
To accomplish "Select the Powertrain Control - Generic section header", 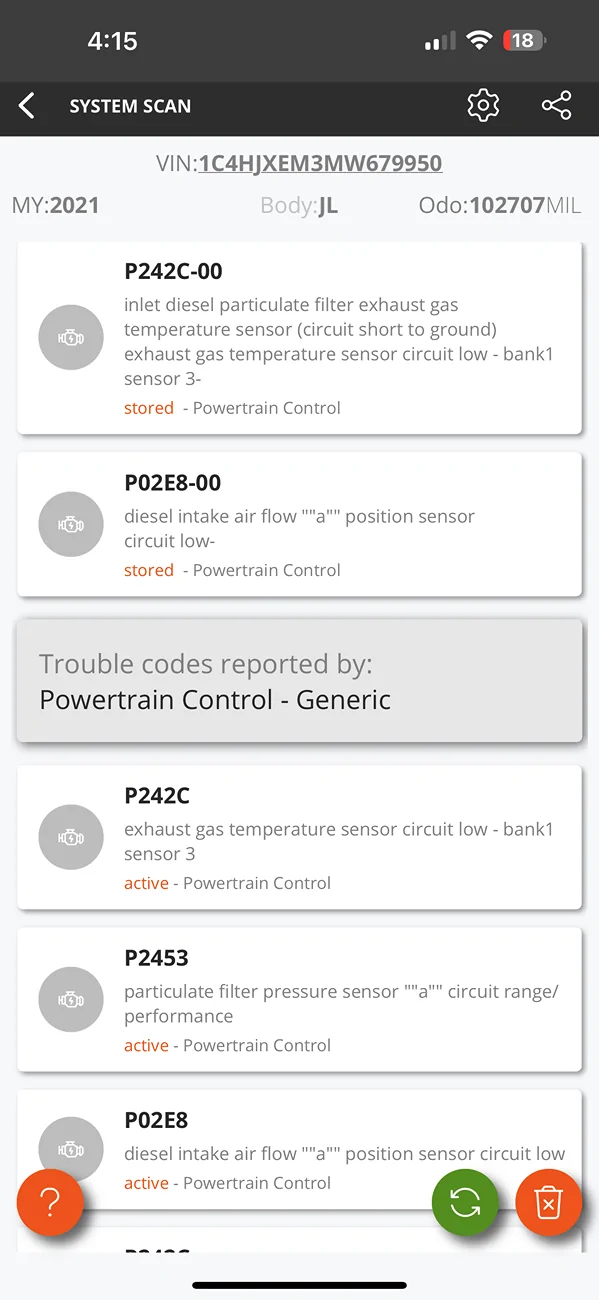I will (x=300, y=681).
